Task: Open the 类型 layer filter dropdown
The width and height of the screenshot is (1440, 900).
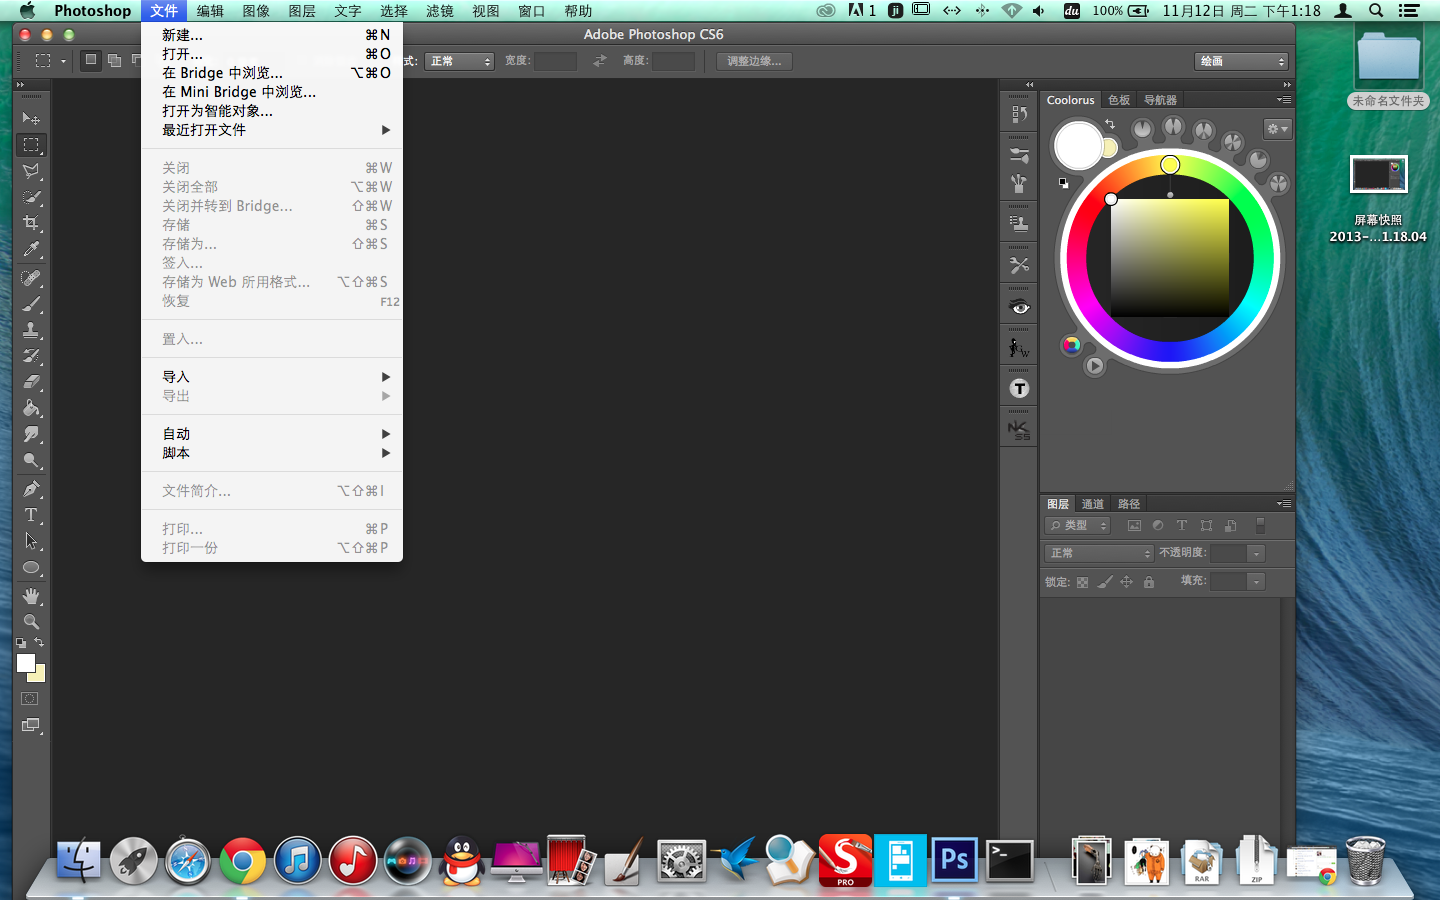Action: click(1078, 525)
